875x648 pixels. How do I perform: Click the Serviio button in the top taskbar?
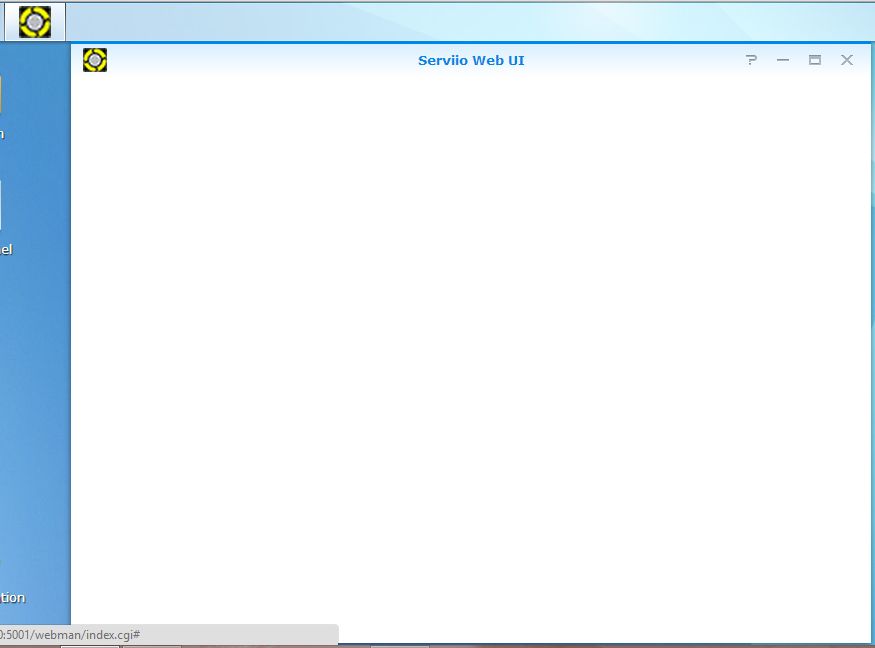click(x=35, y=21)
